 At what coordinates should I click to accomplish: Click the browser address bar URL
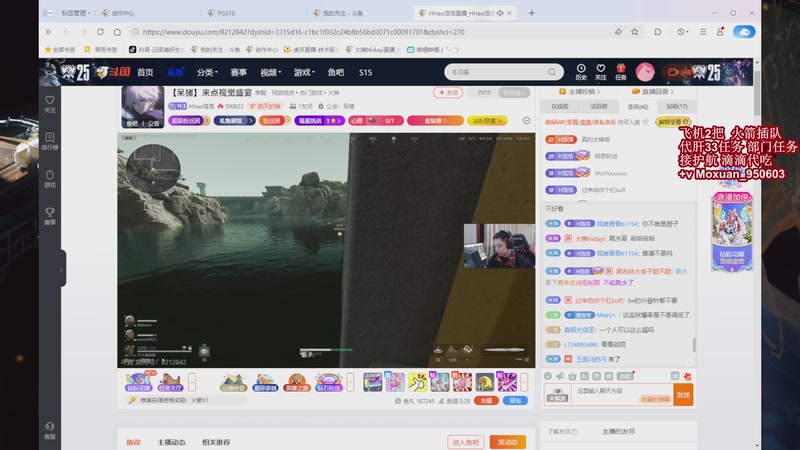click(x=304, y=32)
